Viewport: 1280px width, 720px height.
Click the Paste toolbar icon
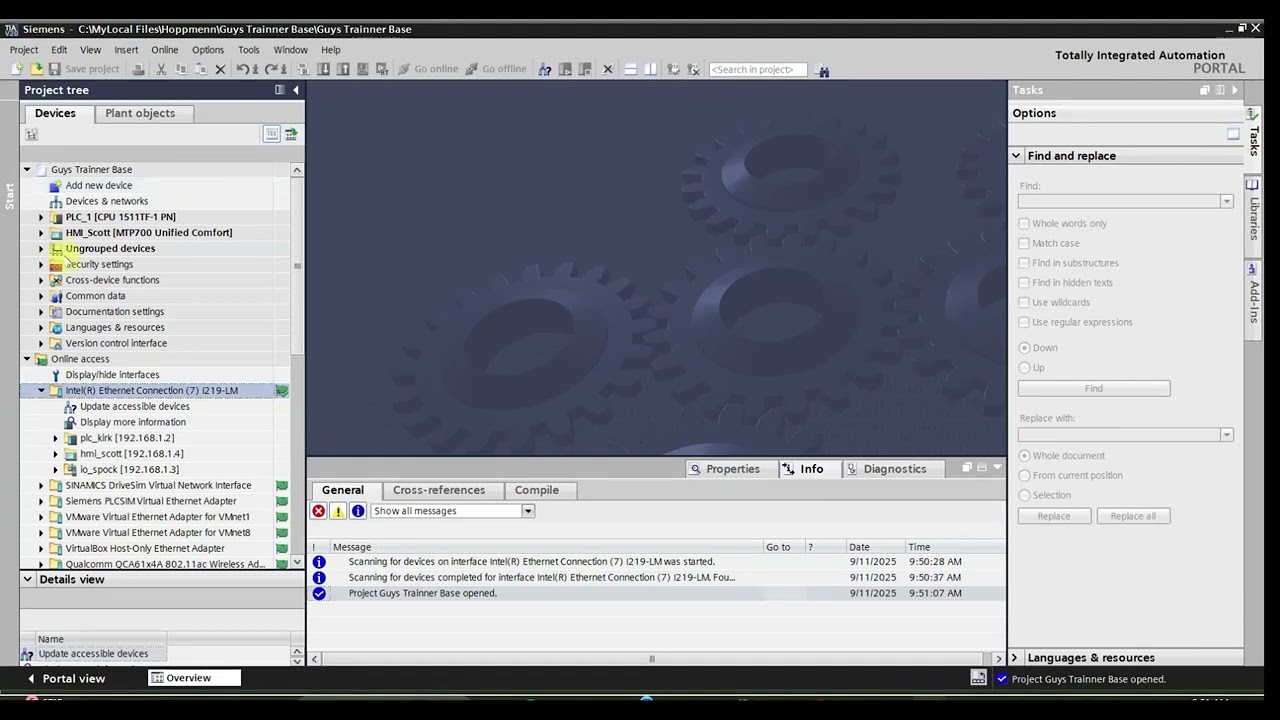point(201,69)
